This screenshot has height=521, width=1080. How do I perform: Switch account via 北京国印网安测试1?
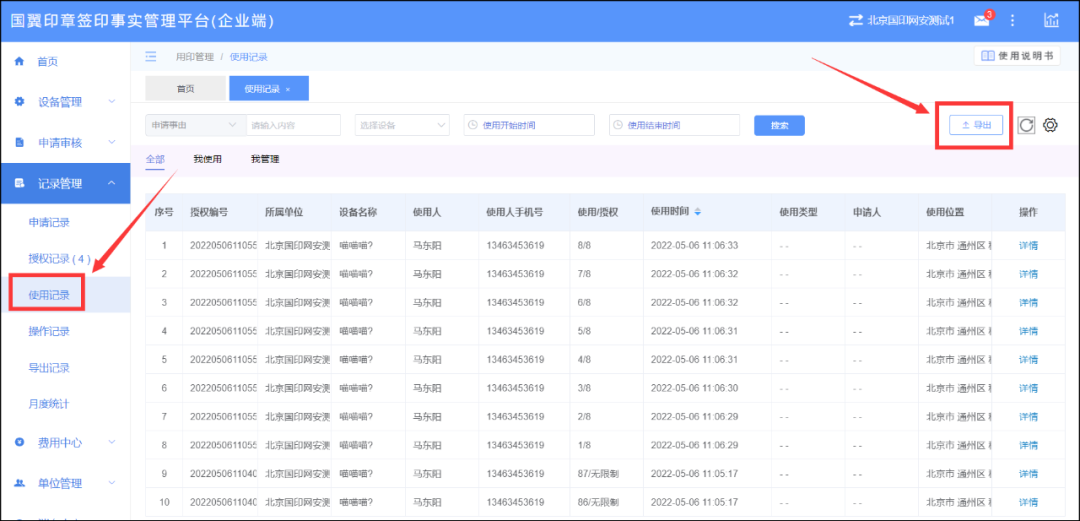pyautogui.click(x=911, y=21)
